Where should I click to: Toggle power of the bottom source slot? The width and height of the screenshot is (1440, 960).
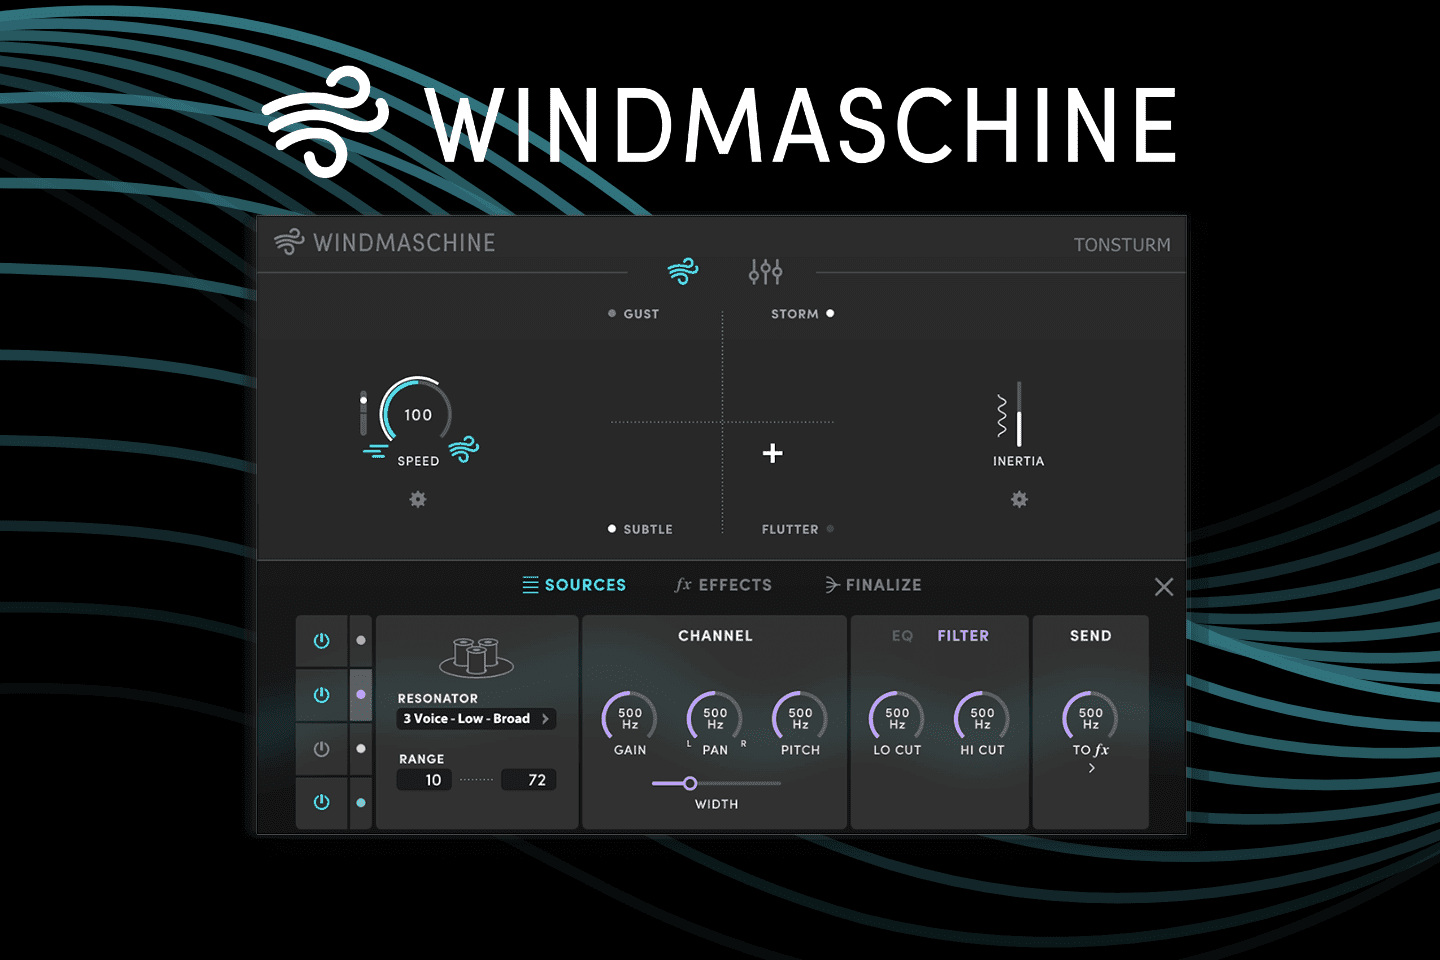(321, 801)
